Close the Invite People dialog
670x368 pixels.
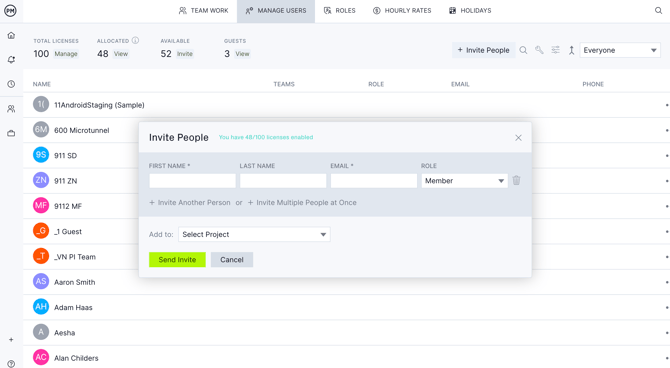tap(518, 138)
